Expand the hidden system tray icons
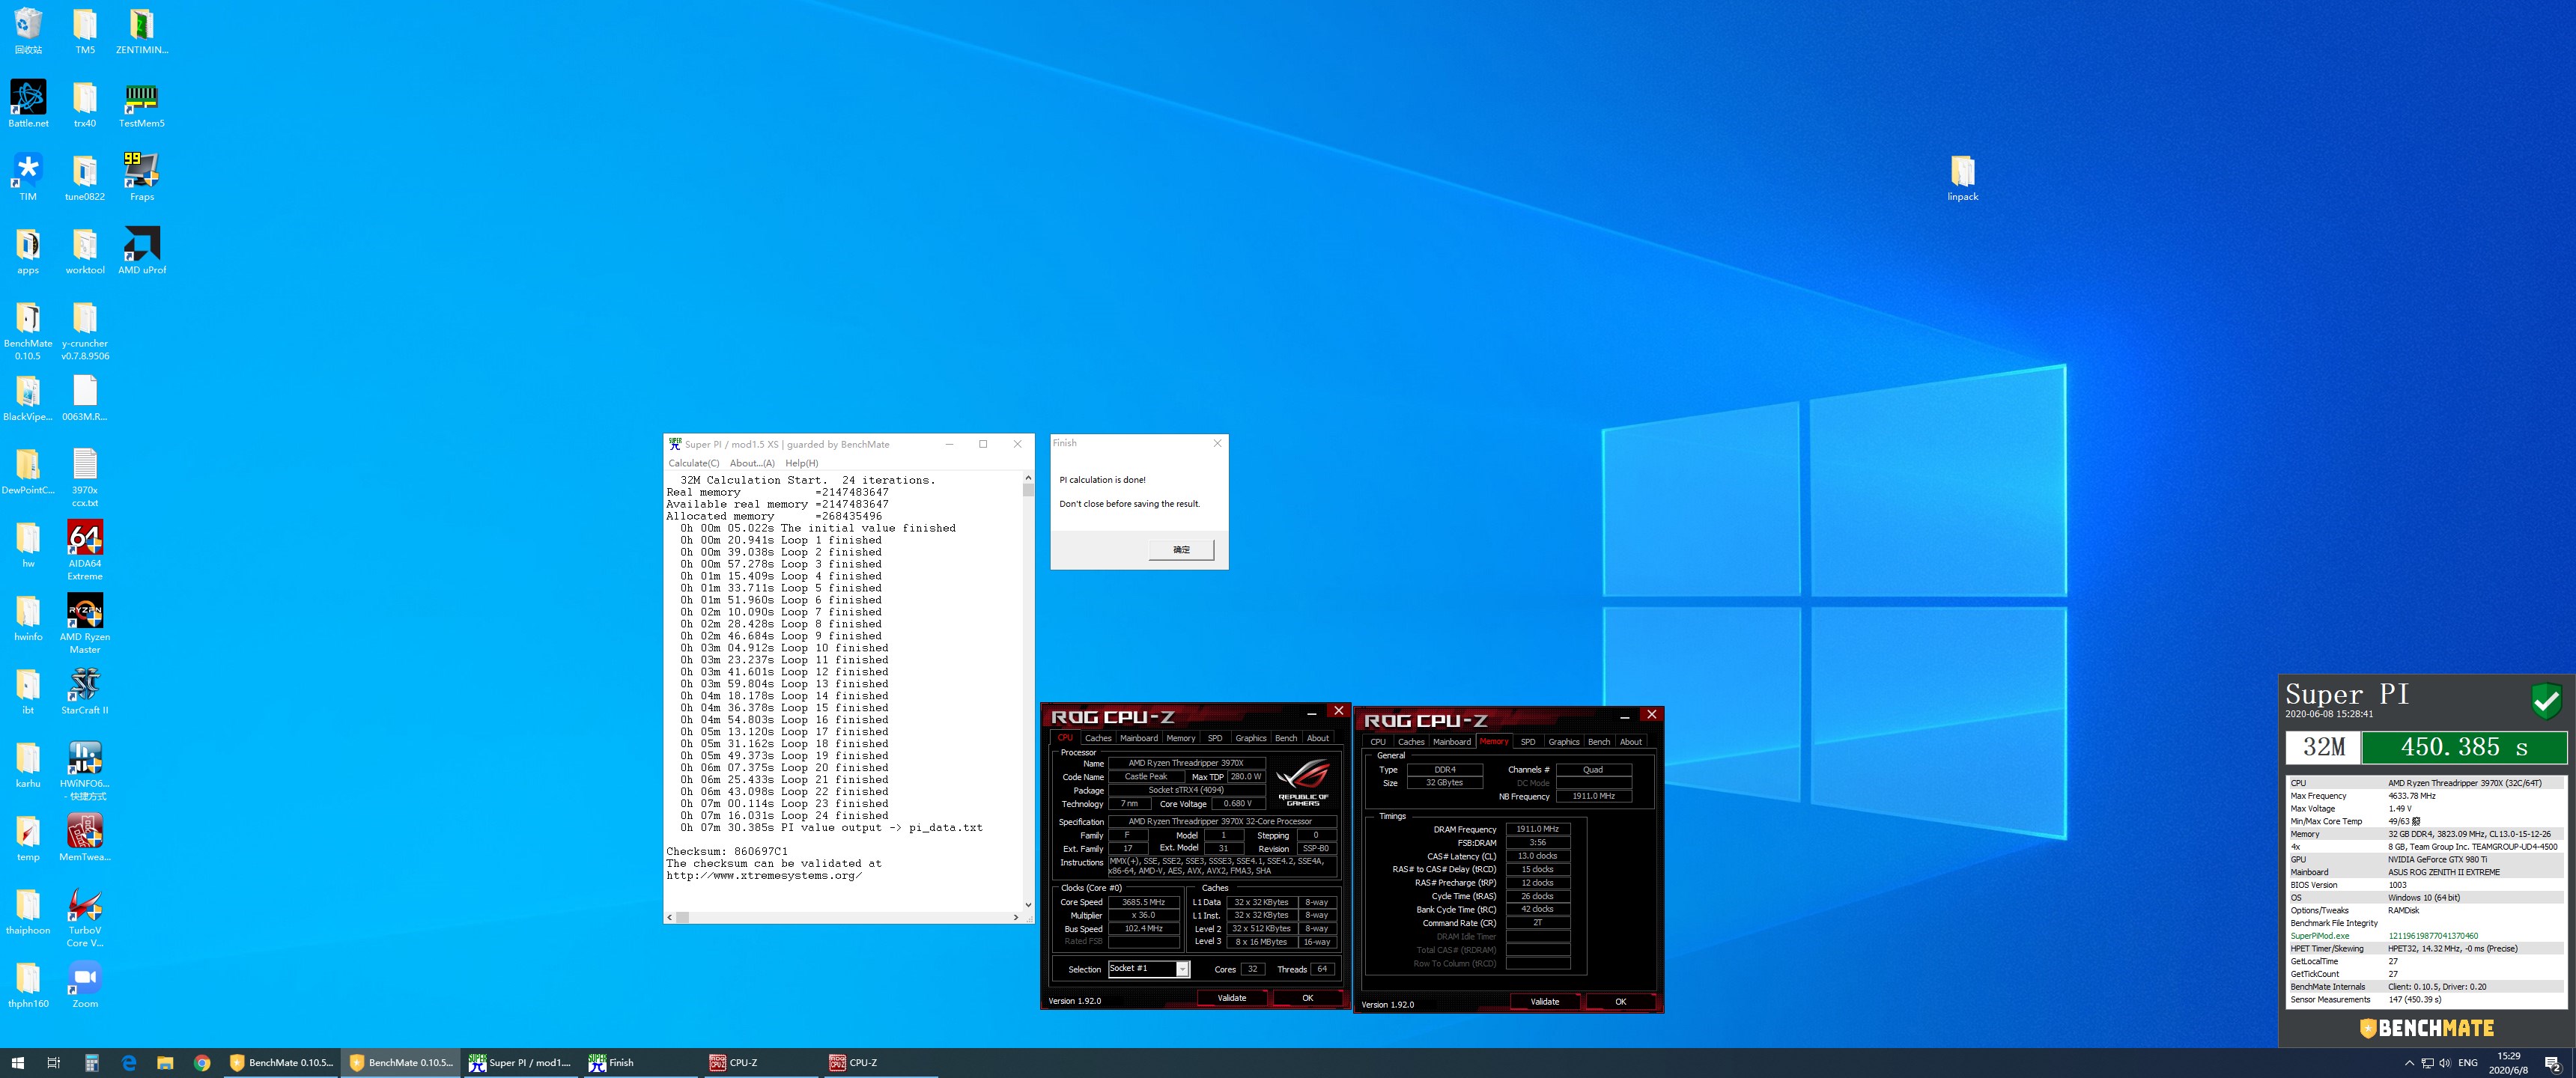This screenshot has height=1078, width=2576. pos(2409,1063)
